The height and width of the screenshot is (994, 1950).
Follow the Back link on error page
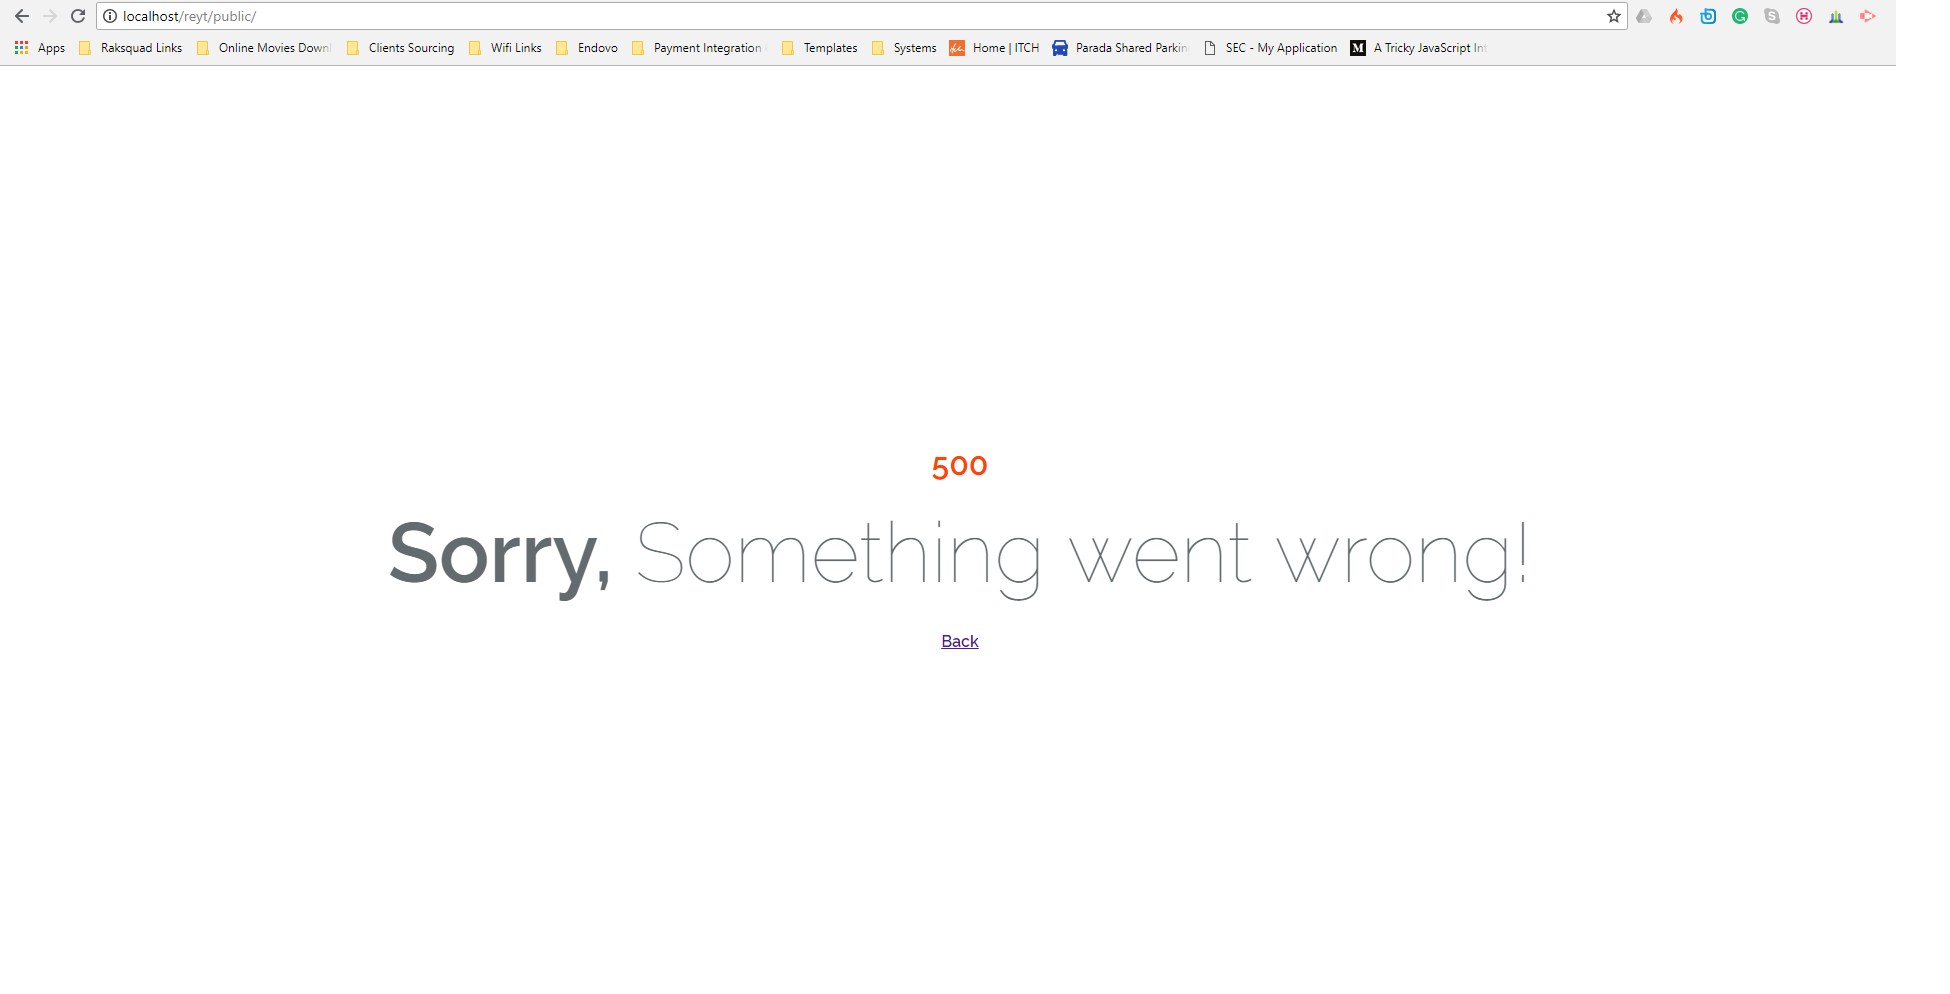[960, 641]
